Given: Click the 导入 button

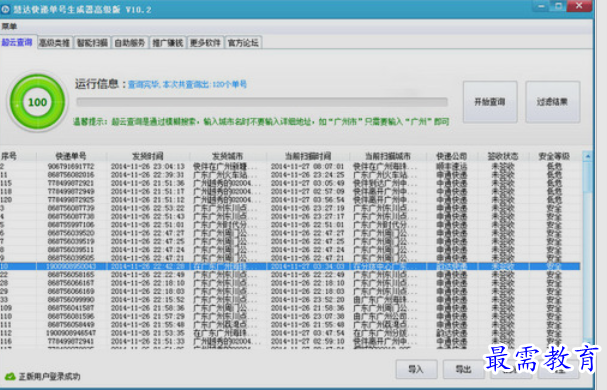Looking at the screenshot, I should click(x=416, y=369).
